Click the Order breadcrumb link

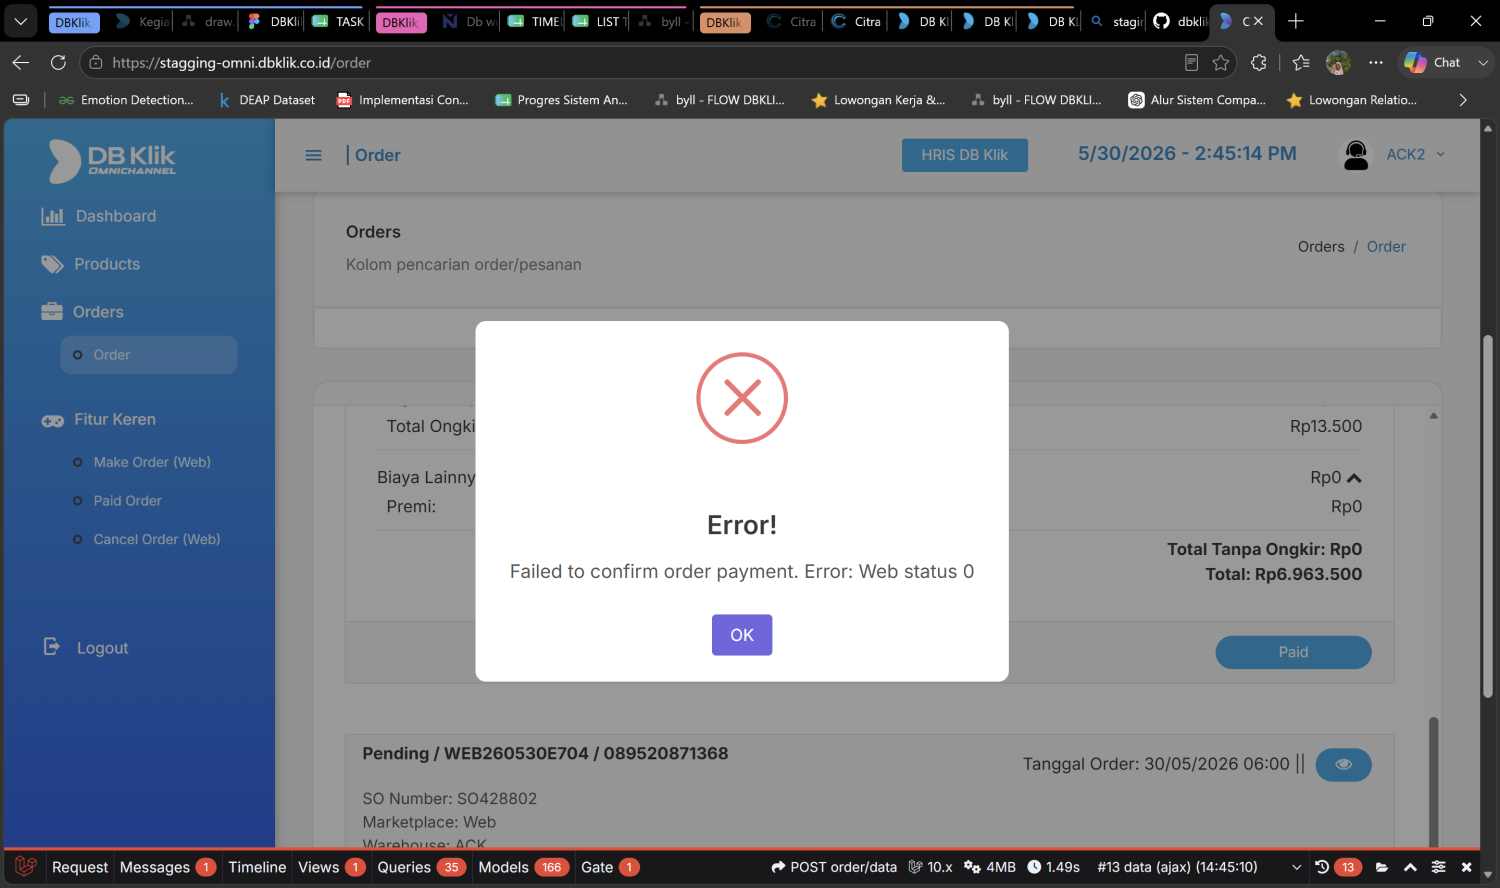pyautogui.click(x=1386, y=247)
